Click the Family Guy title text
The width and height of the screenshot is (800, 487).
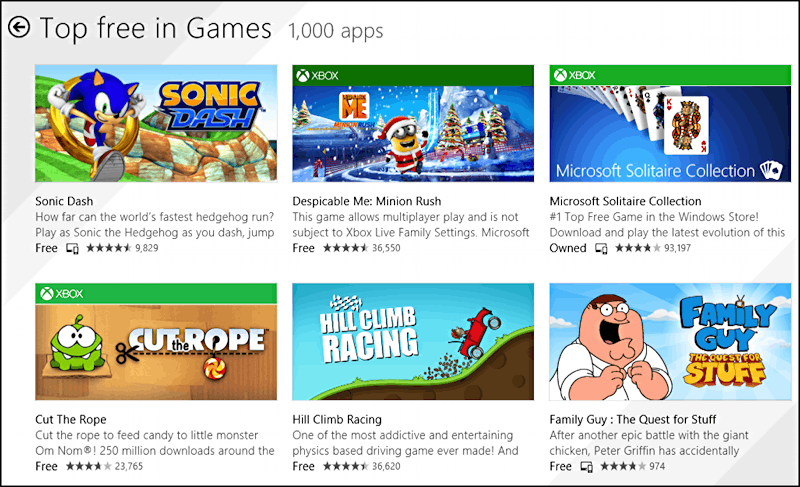633,419
